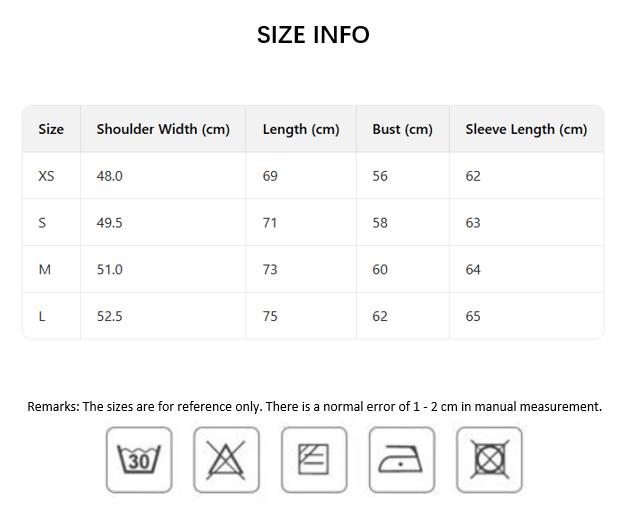Image resolution: width=625 pixels, height=506 pixels.
Task: Click the SIZE INFO heading
Action: 313,35
